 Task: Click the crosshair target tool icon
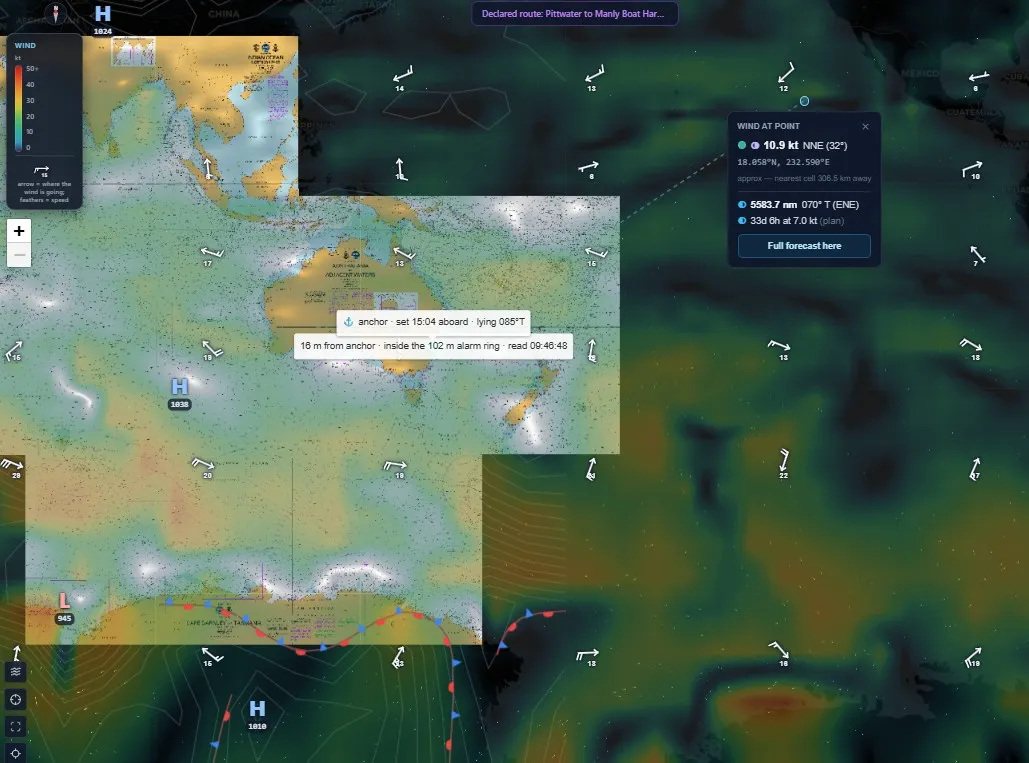(16, 699)
